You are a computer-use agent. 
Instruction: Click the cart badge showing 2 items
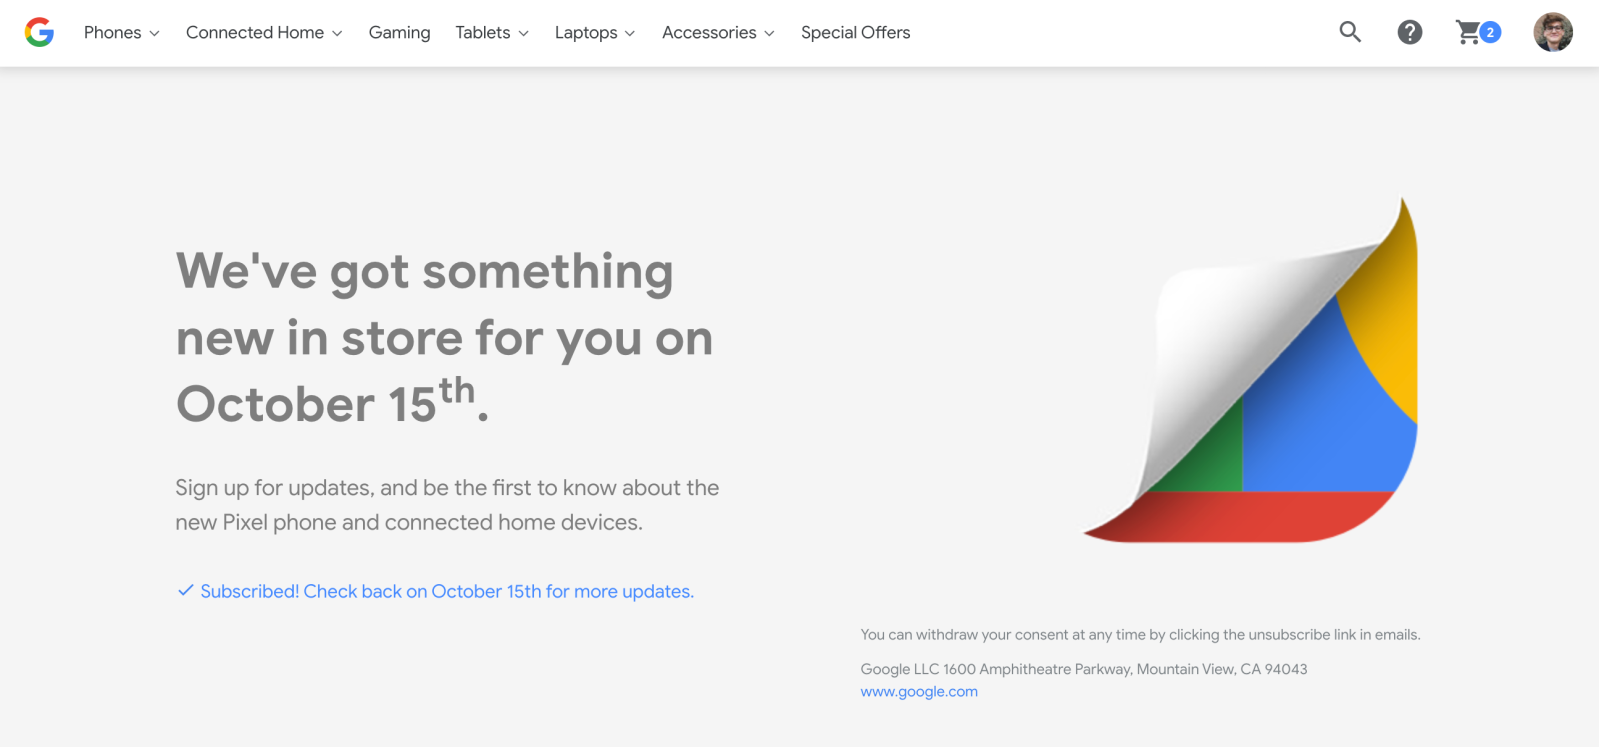[x=1490, y=32]
